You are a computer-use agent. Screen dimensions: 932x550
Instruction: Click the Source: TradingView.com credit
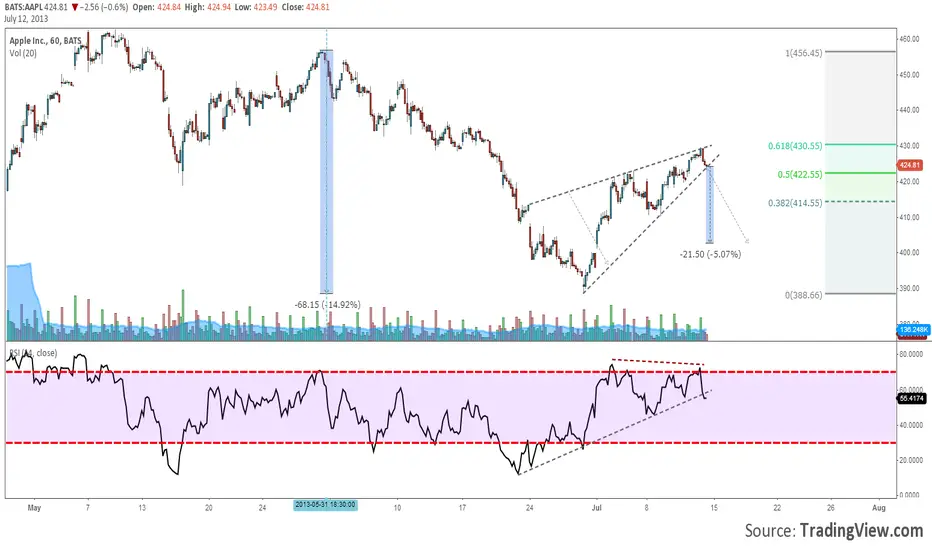834,530
